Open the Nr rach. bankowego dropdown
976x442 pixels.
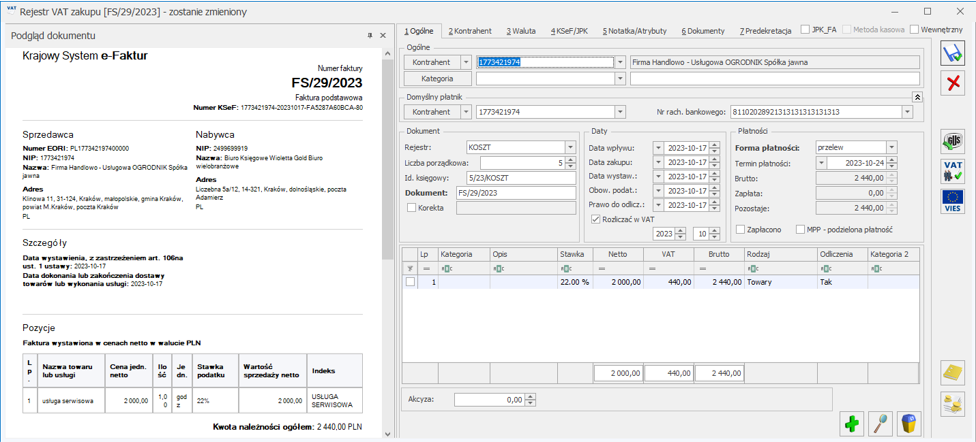907,112
